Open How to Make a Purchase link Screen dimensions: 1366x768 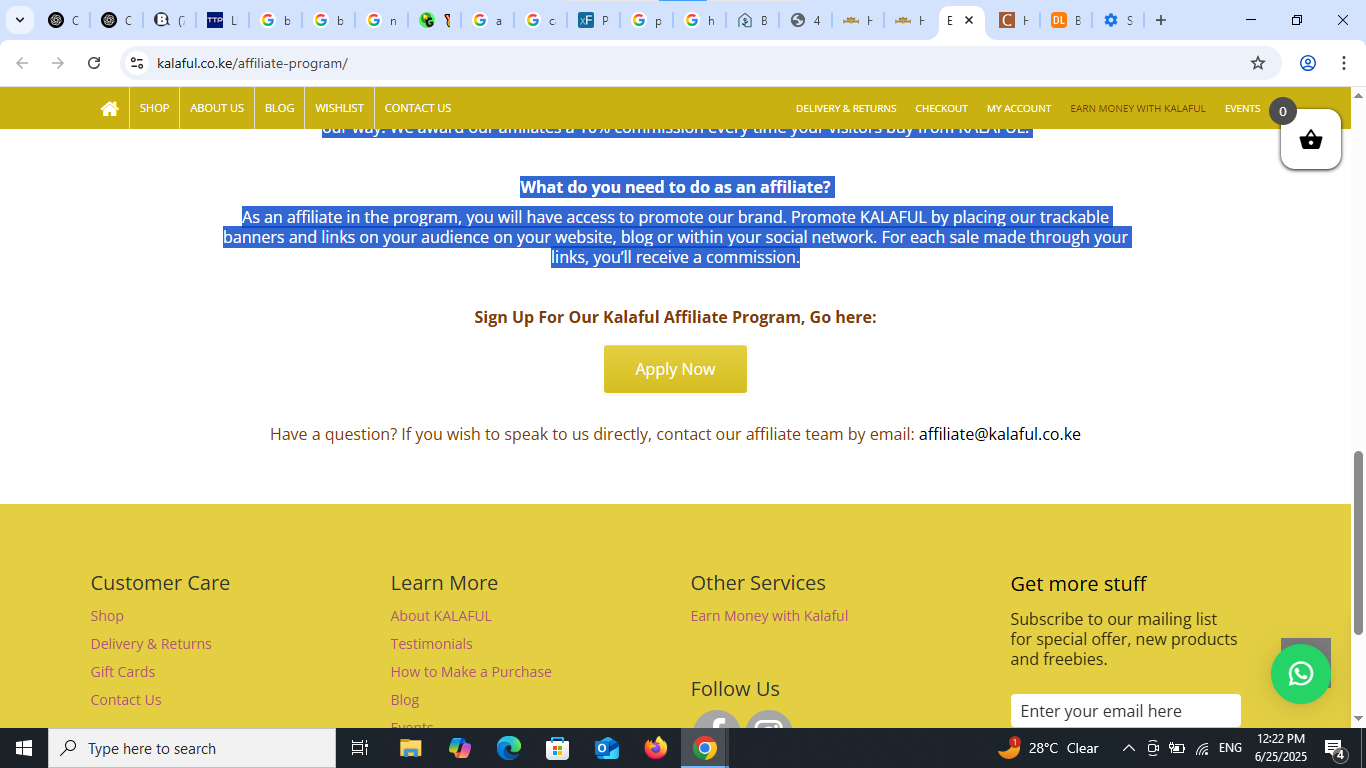(471, 672)
